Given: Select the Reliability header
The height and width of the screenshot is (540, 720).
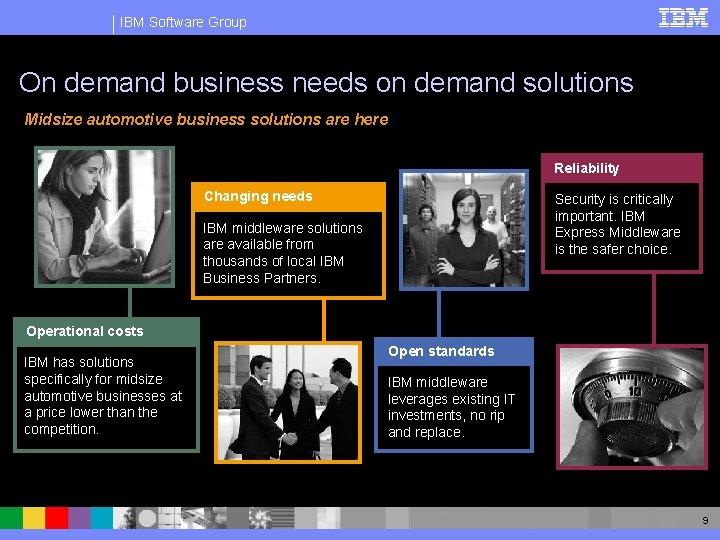Looking at the screenshot, I should [x=586, y=168].
